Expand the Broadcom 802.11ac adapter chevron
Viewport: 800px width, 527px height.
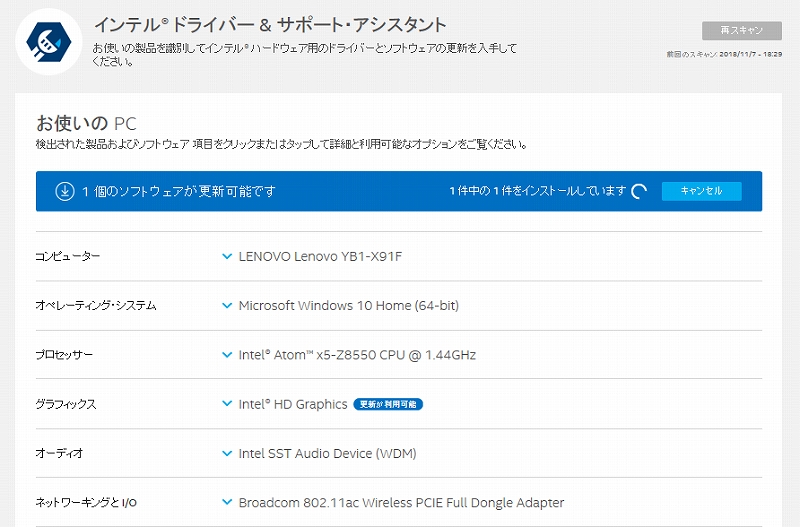[227, 503]
